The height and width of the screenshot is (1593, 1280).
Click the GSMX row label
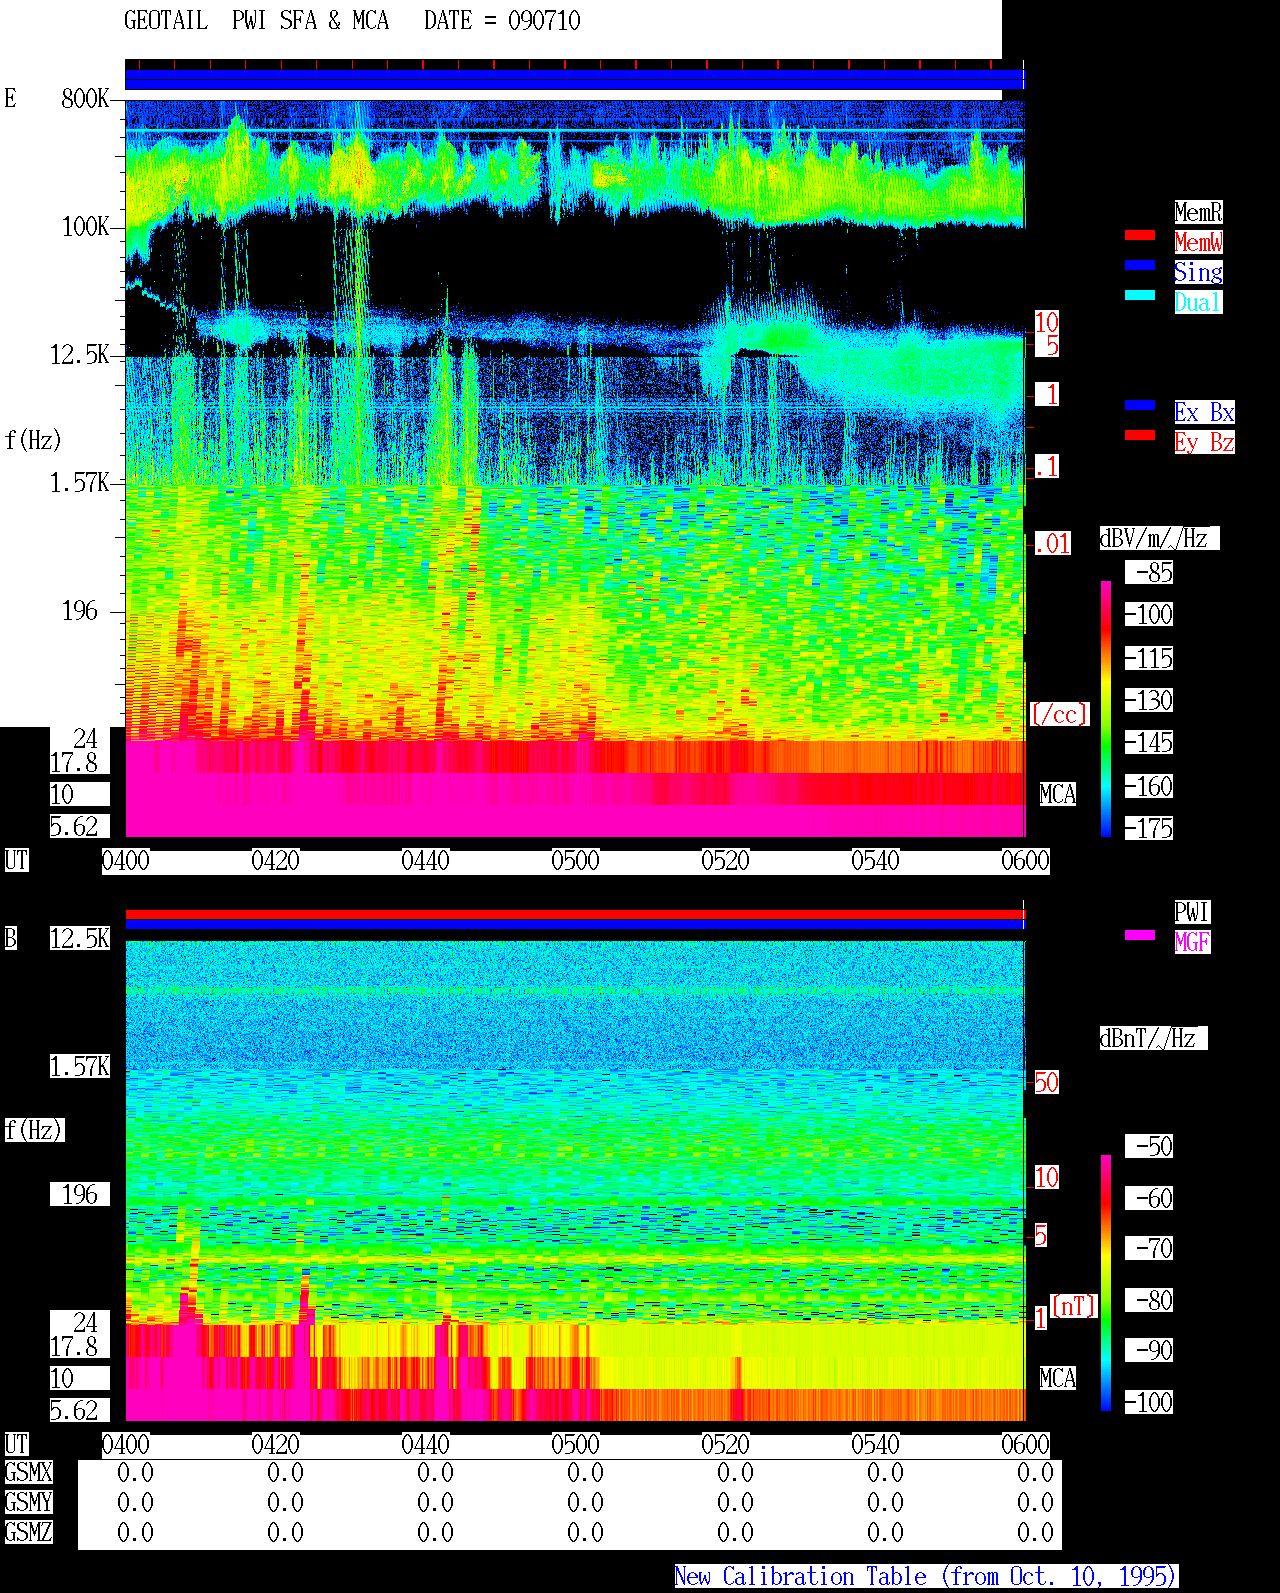coord(28,1473)
